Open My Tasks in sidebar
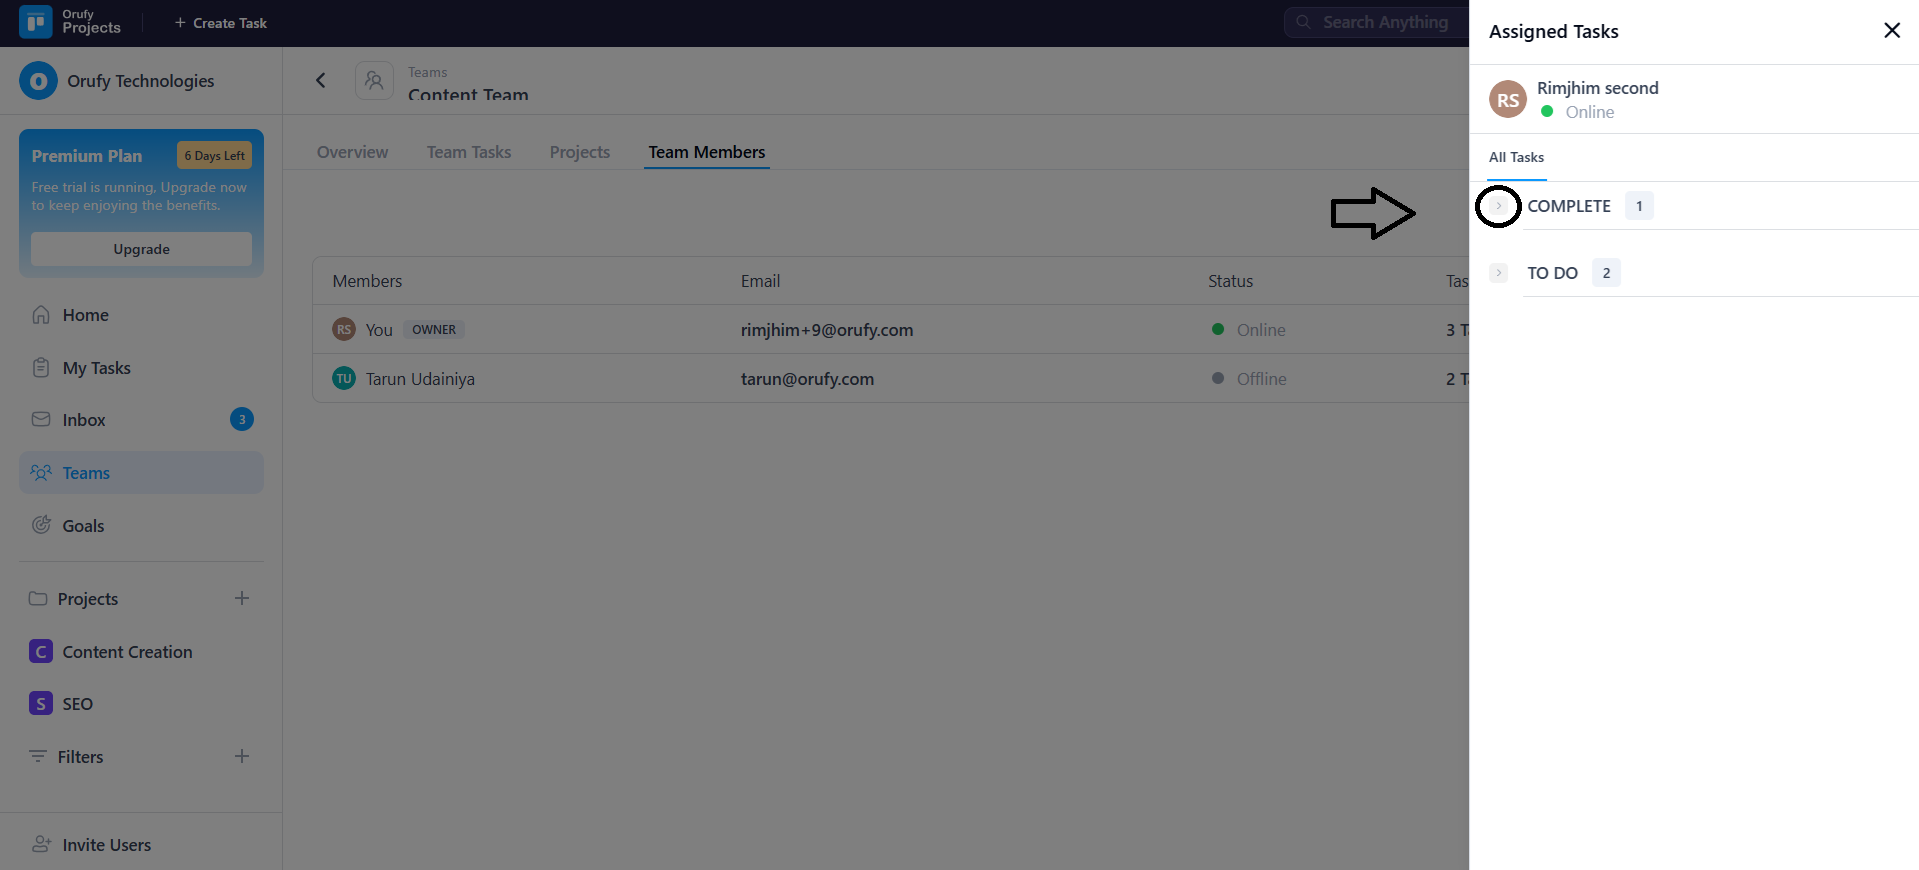Image resolution: width=1919 pixels, height=870 pixels. click(96, 368)
